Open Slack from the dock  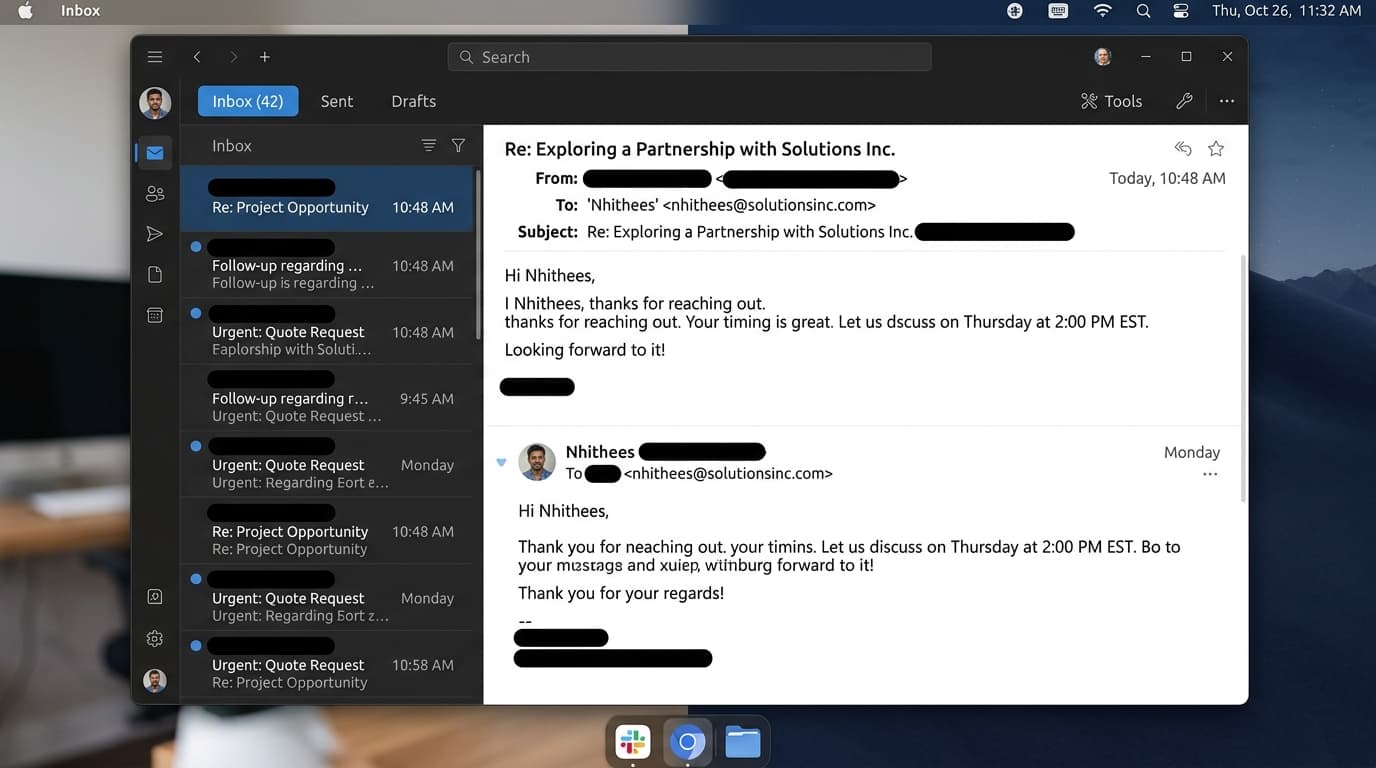tap(632, 743)
